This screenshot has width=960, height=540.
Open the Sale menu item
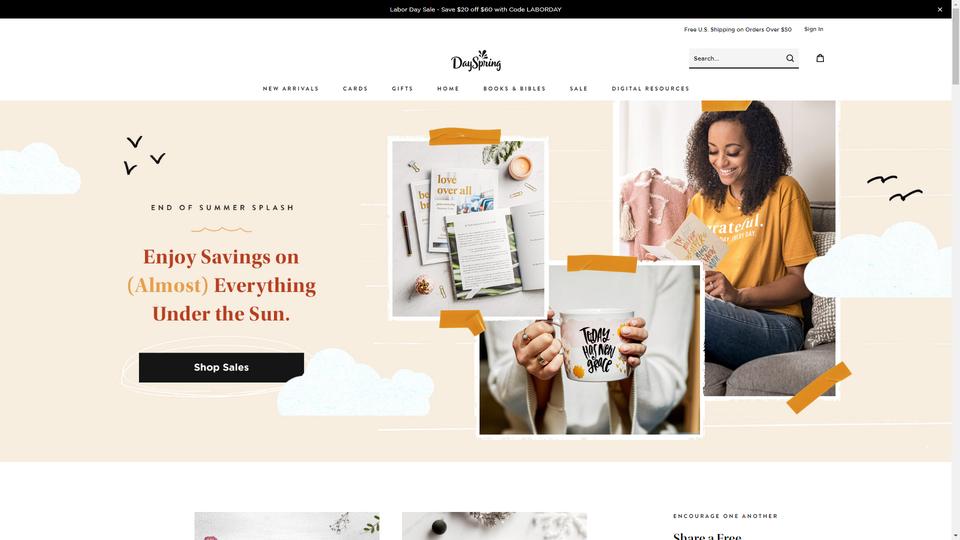click(579, 89)
